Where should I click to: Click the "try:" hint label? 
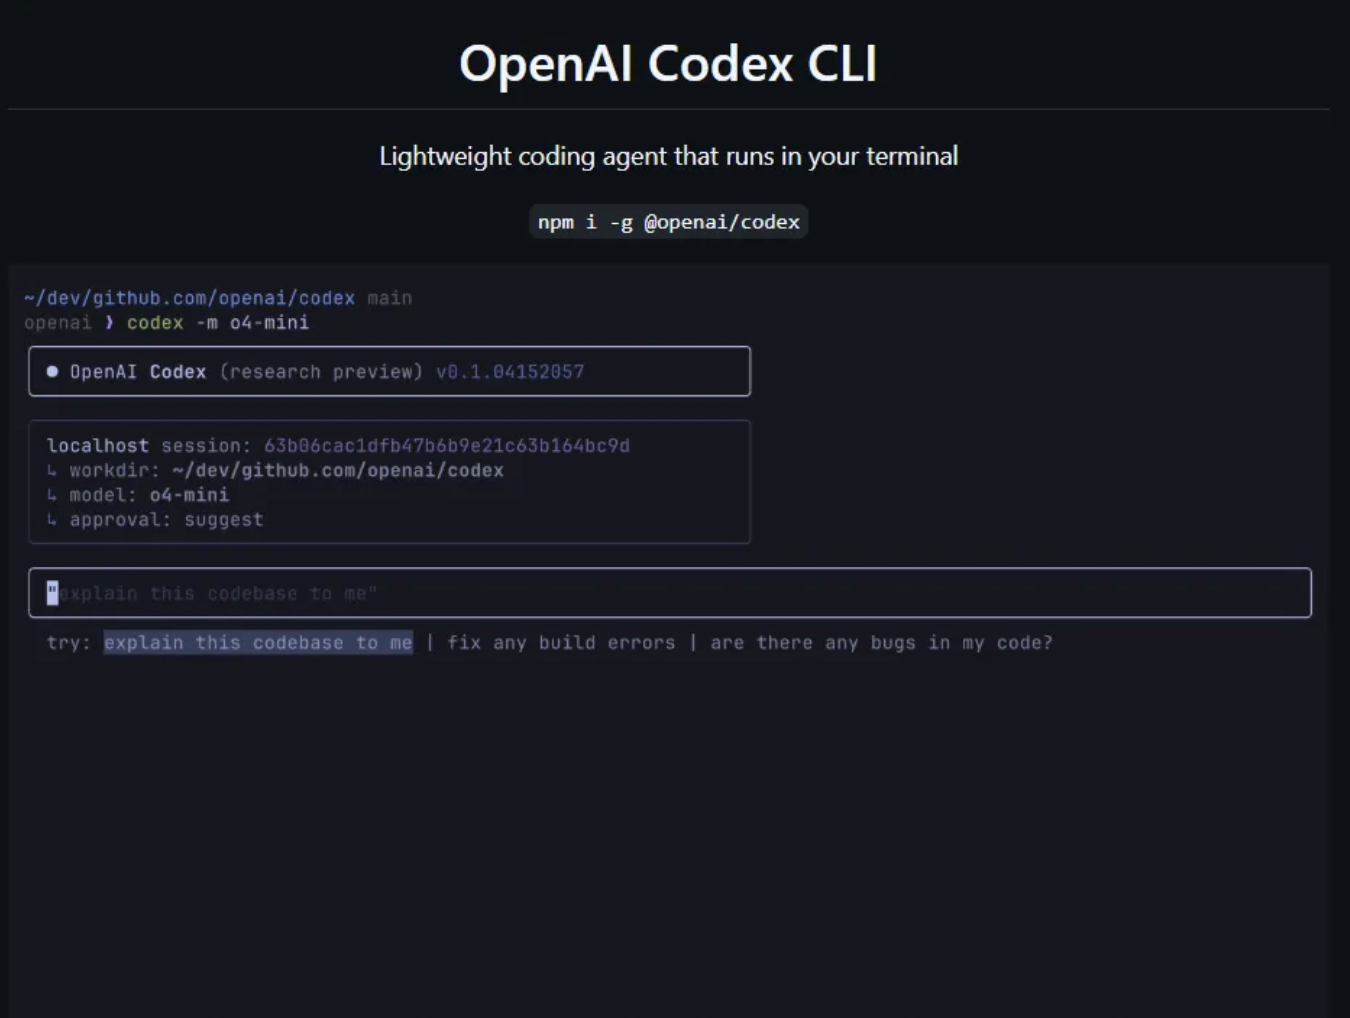coord(69,643)
